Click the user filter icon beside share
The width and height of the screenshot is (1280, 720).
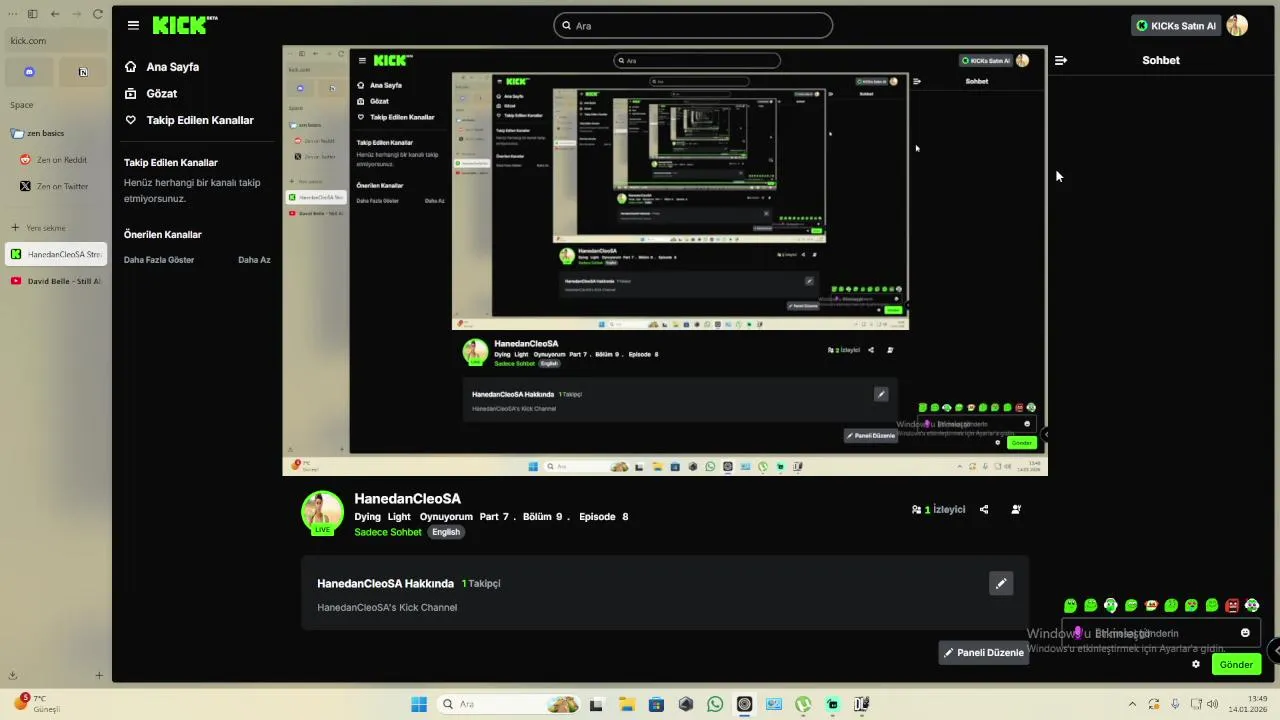pyautogui.click(x=1016, y=509)
